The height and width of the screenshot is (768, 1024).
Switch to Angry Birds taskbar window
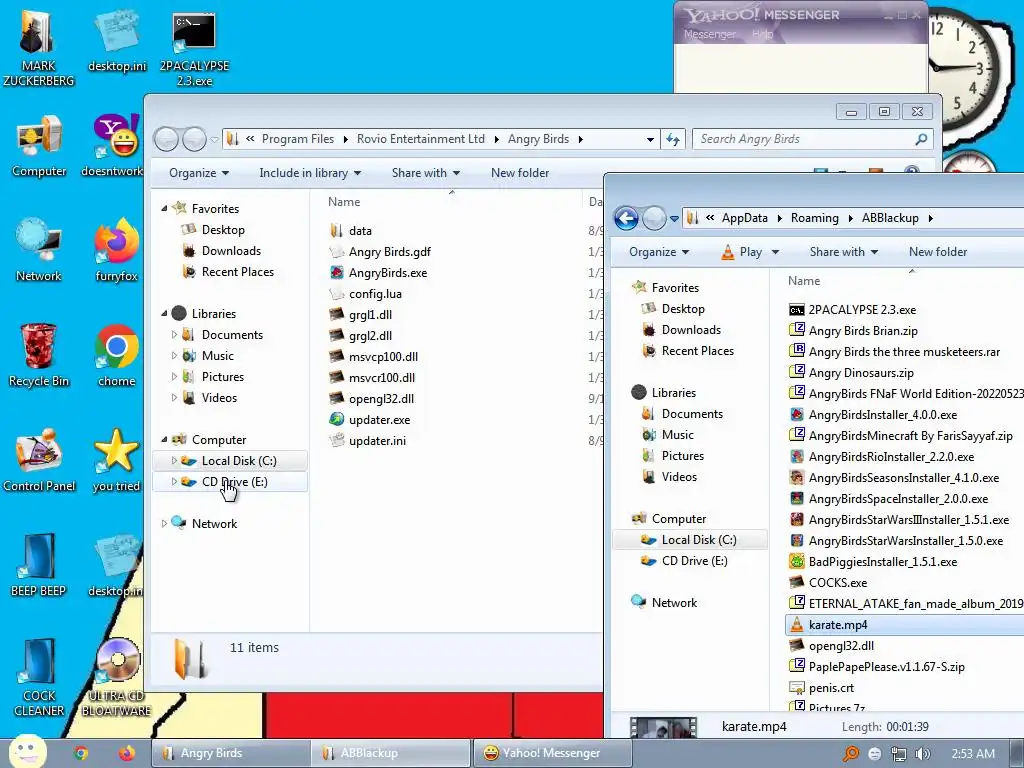coord(231,753)
